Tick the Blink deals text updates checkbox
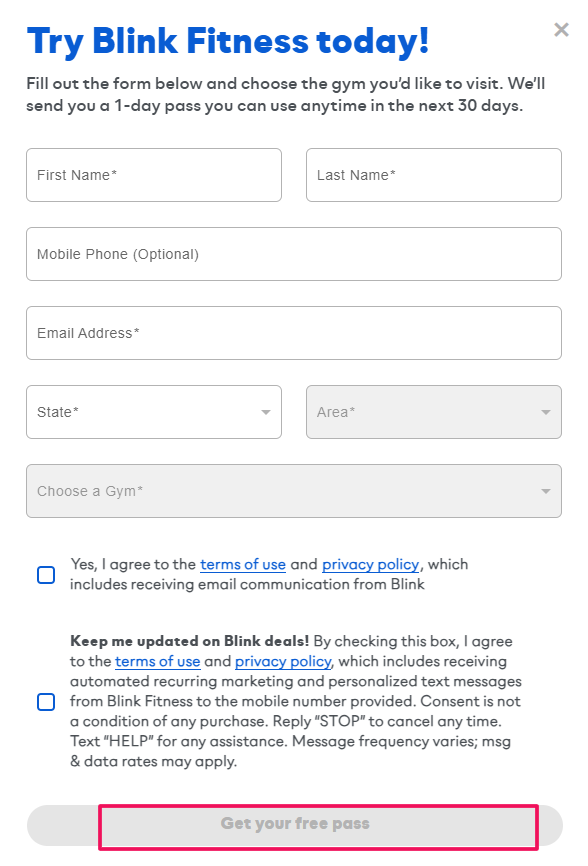588x866 pixels. [x=46, y=702]
